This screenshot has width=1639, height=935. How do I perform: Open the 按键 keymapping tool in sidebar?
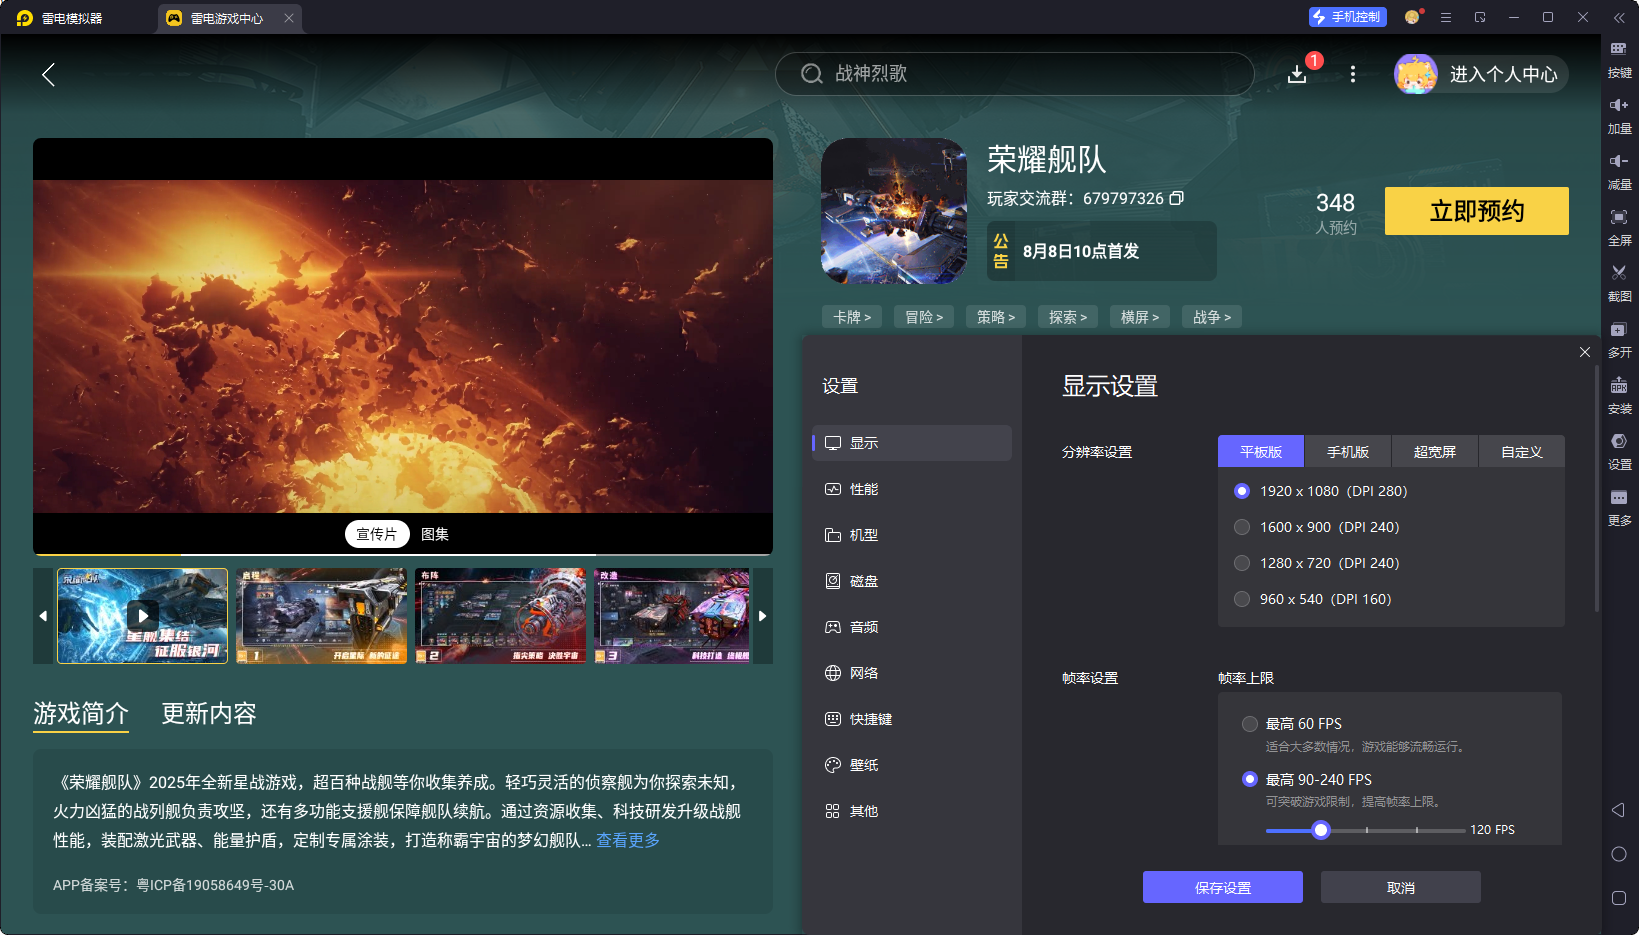[x=1619, y=58]
